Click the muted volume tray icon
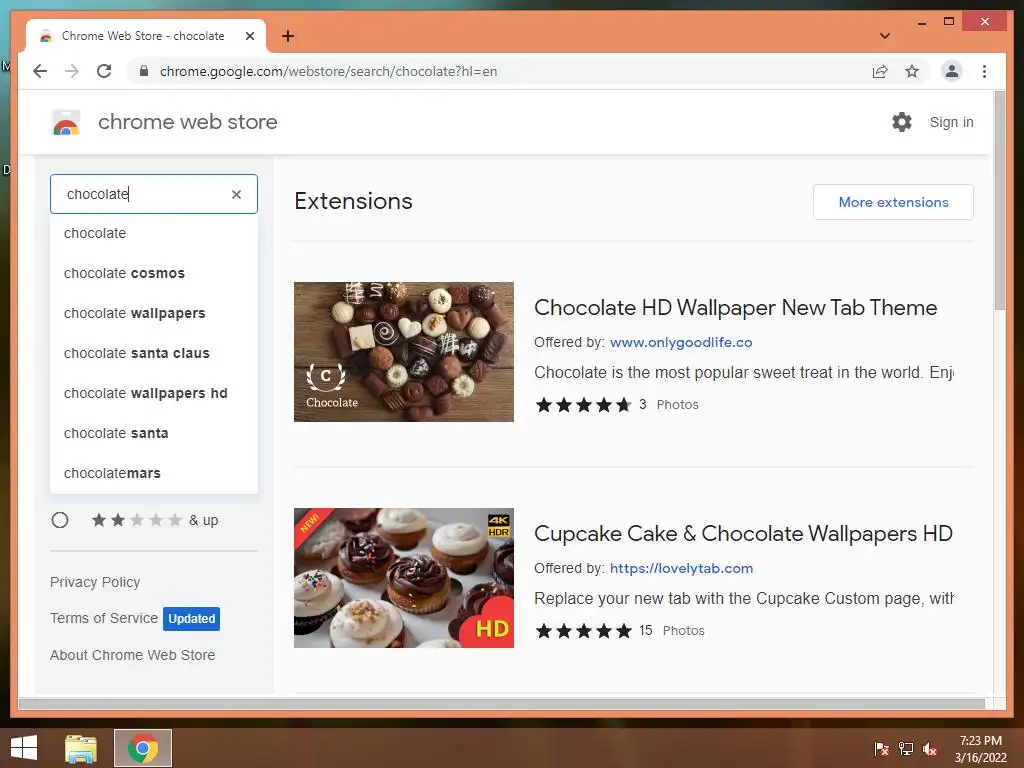 click(930, 748)
